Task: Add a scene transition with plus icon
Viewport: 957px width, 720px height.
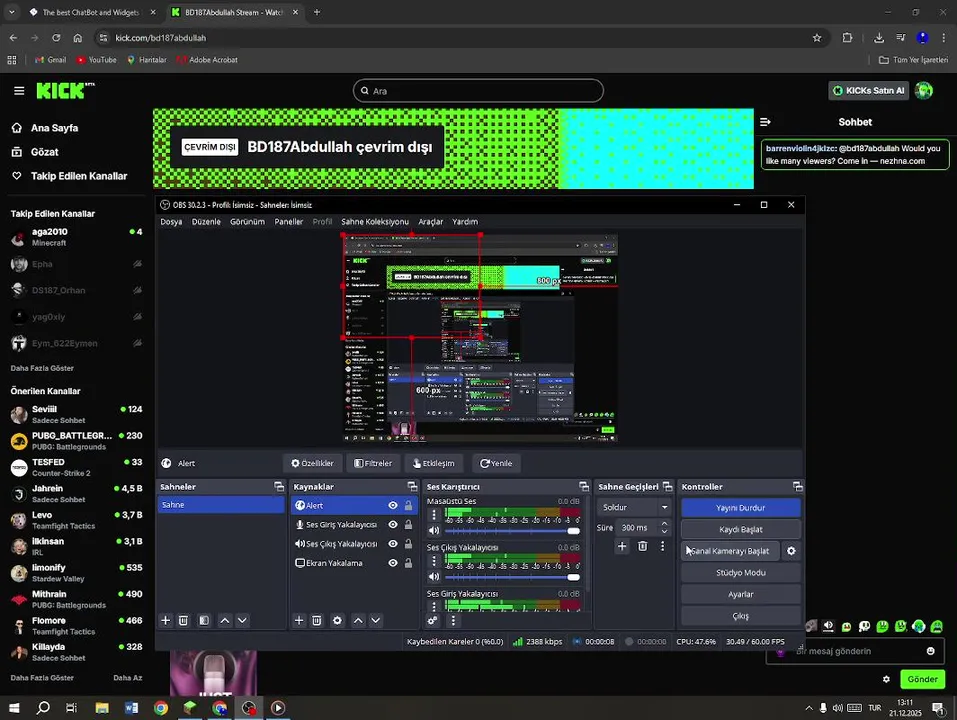Action: pyautogui.click(x=622, y=546)
